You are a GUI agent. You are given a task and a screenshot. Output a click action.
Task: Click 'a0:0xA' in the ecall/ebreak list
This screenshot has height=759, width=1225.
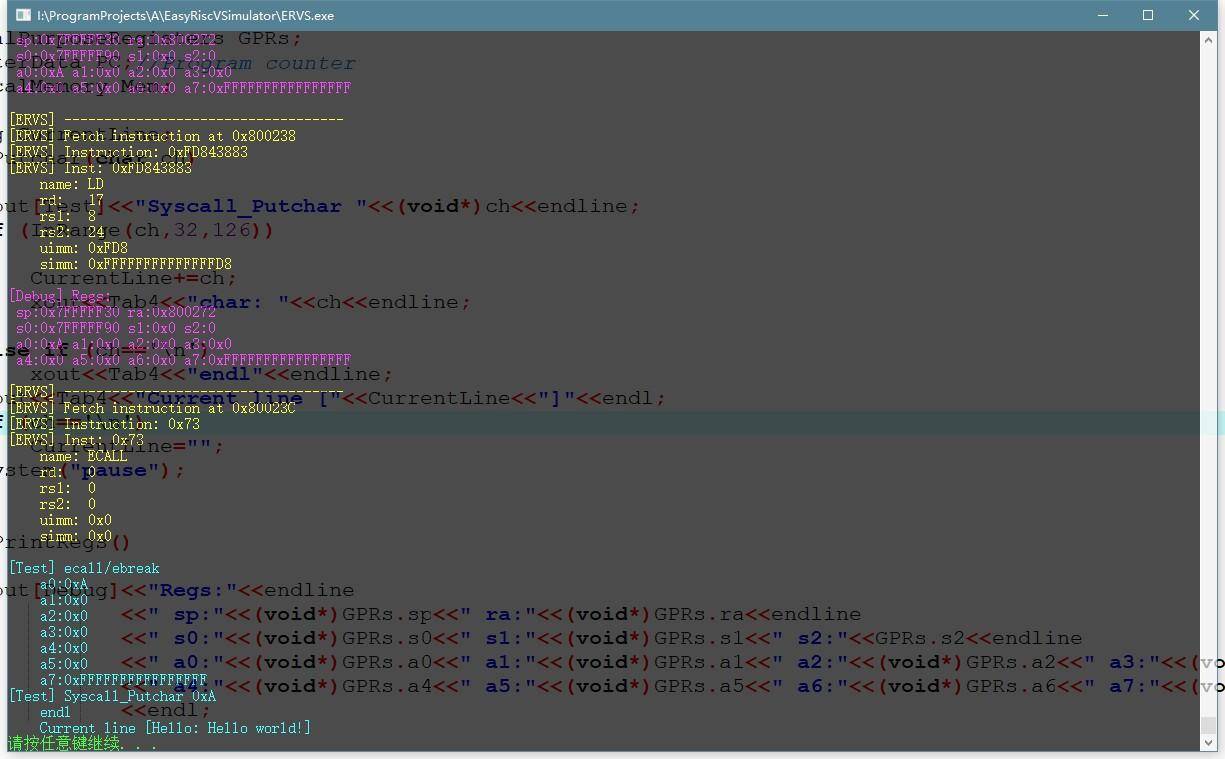[63, 584]
